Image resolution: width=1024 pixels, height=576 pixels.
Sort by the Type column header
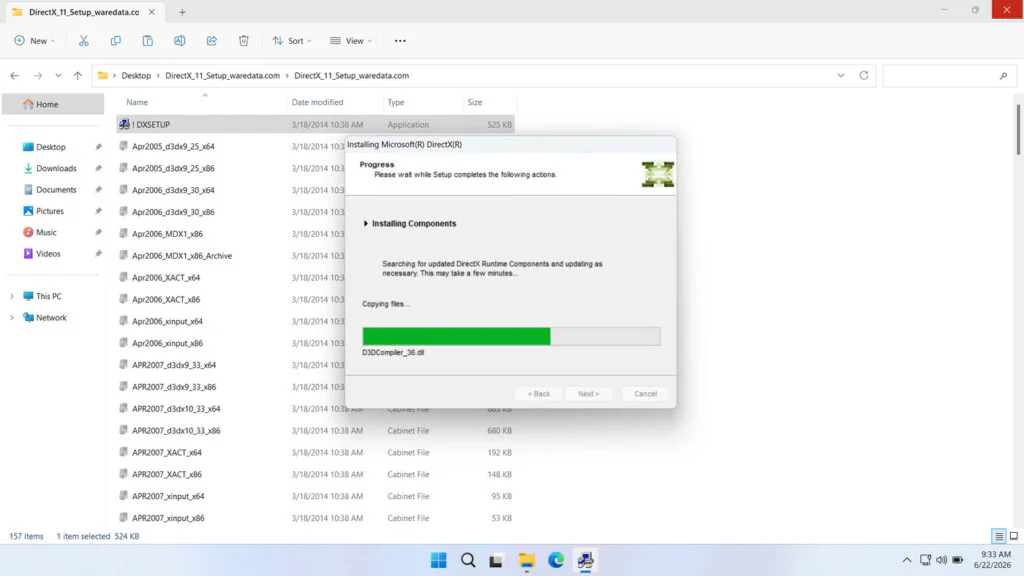tap(396, 103)
